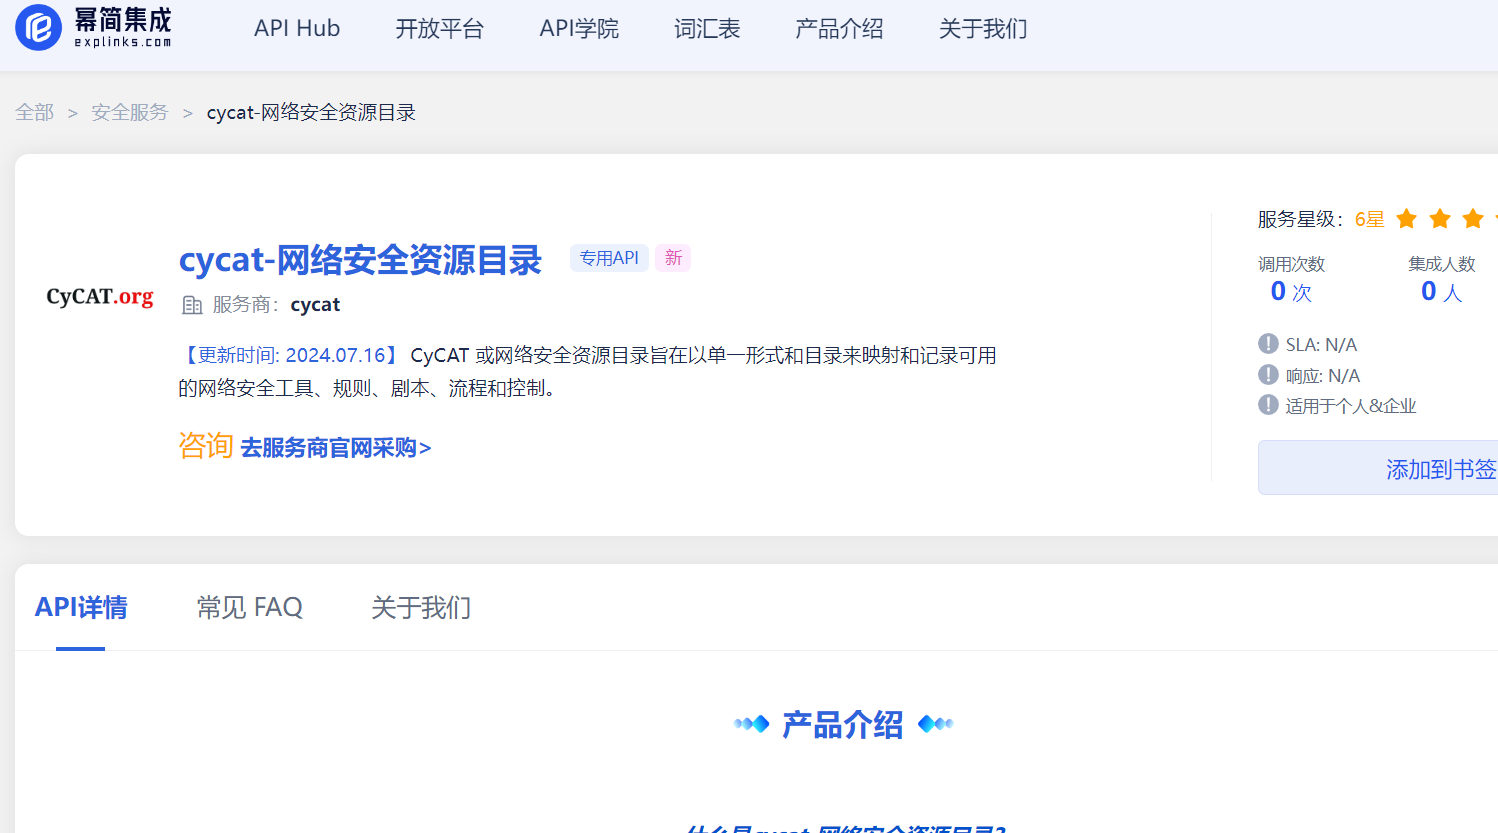
Task: Click the cycat-网络安全资源目录 title
Action: coord(360,260)
